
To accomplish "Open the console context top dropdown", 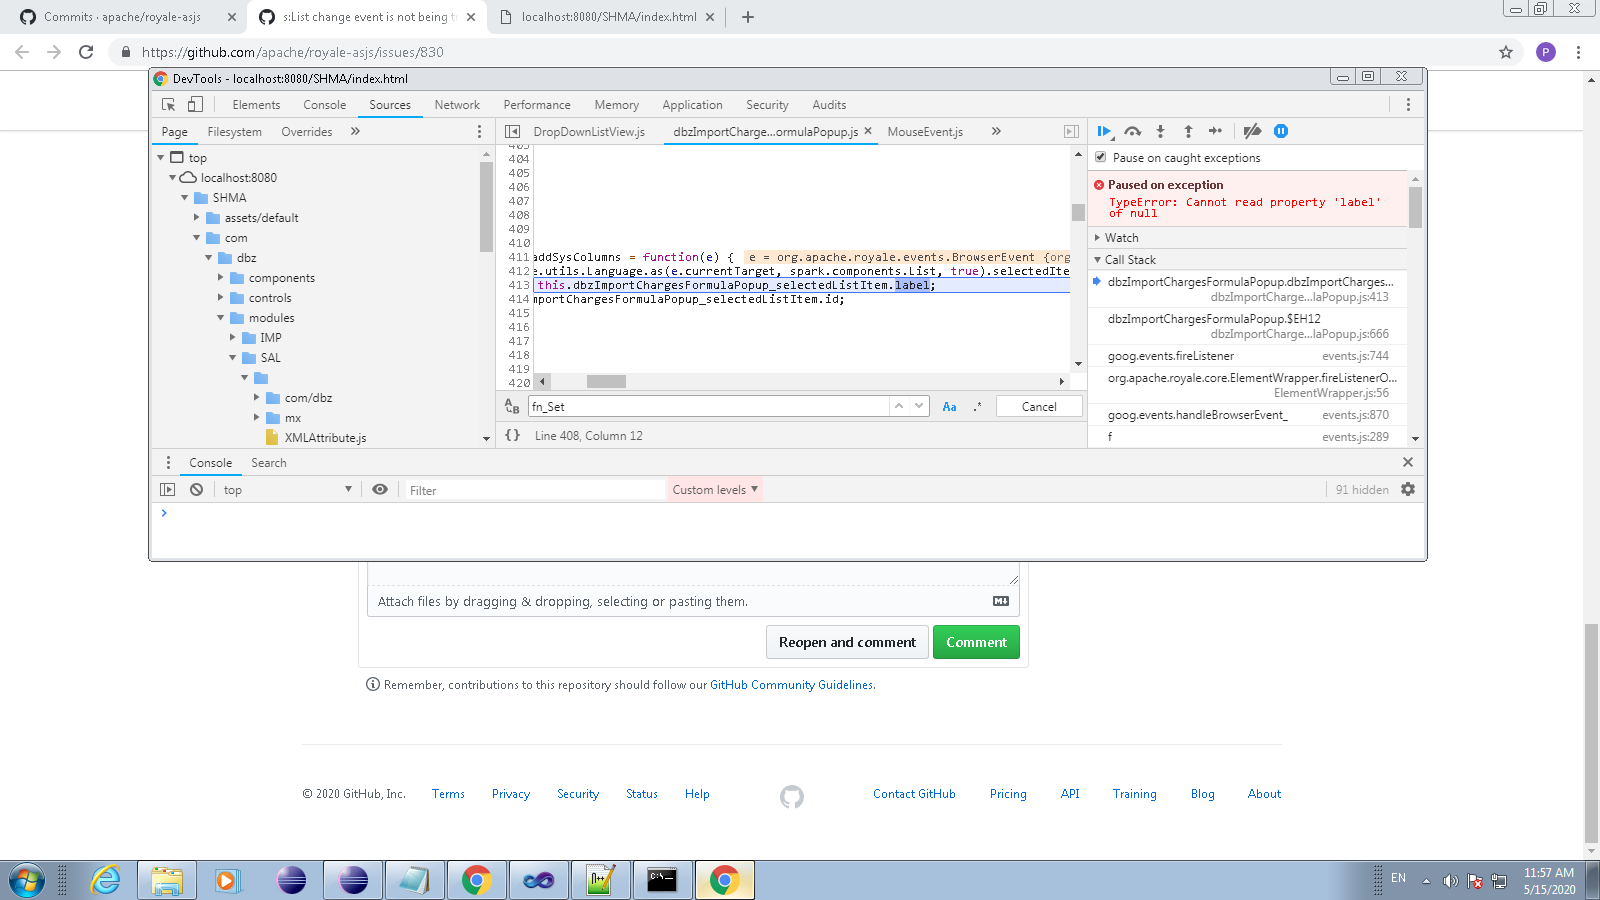I will tap(287, 489).
